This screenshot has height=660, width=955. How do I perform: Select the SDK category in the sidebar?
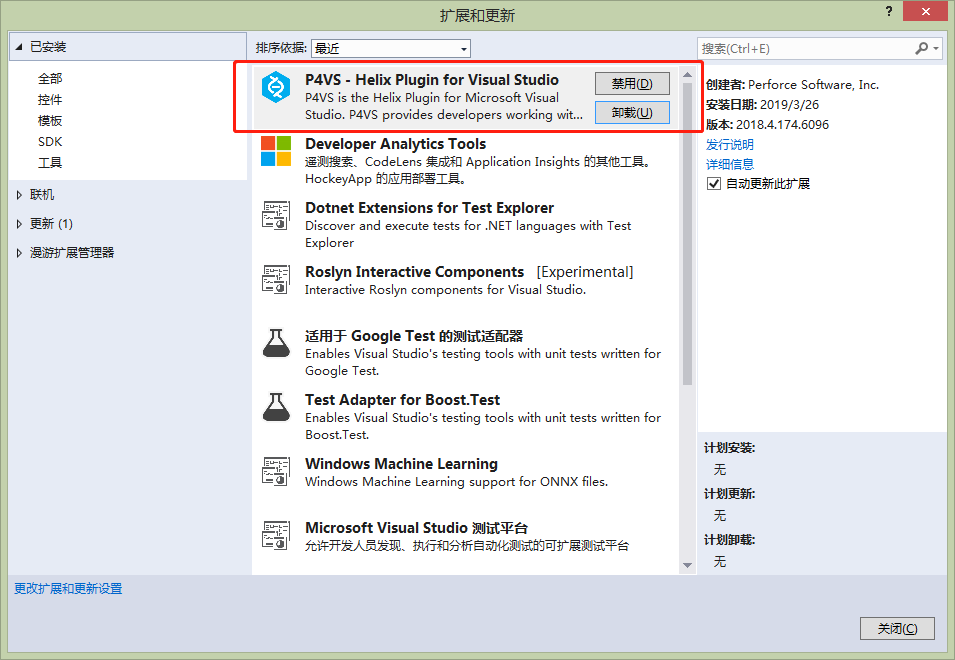click(48, 141)
